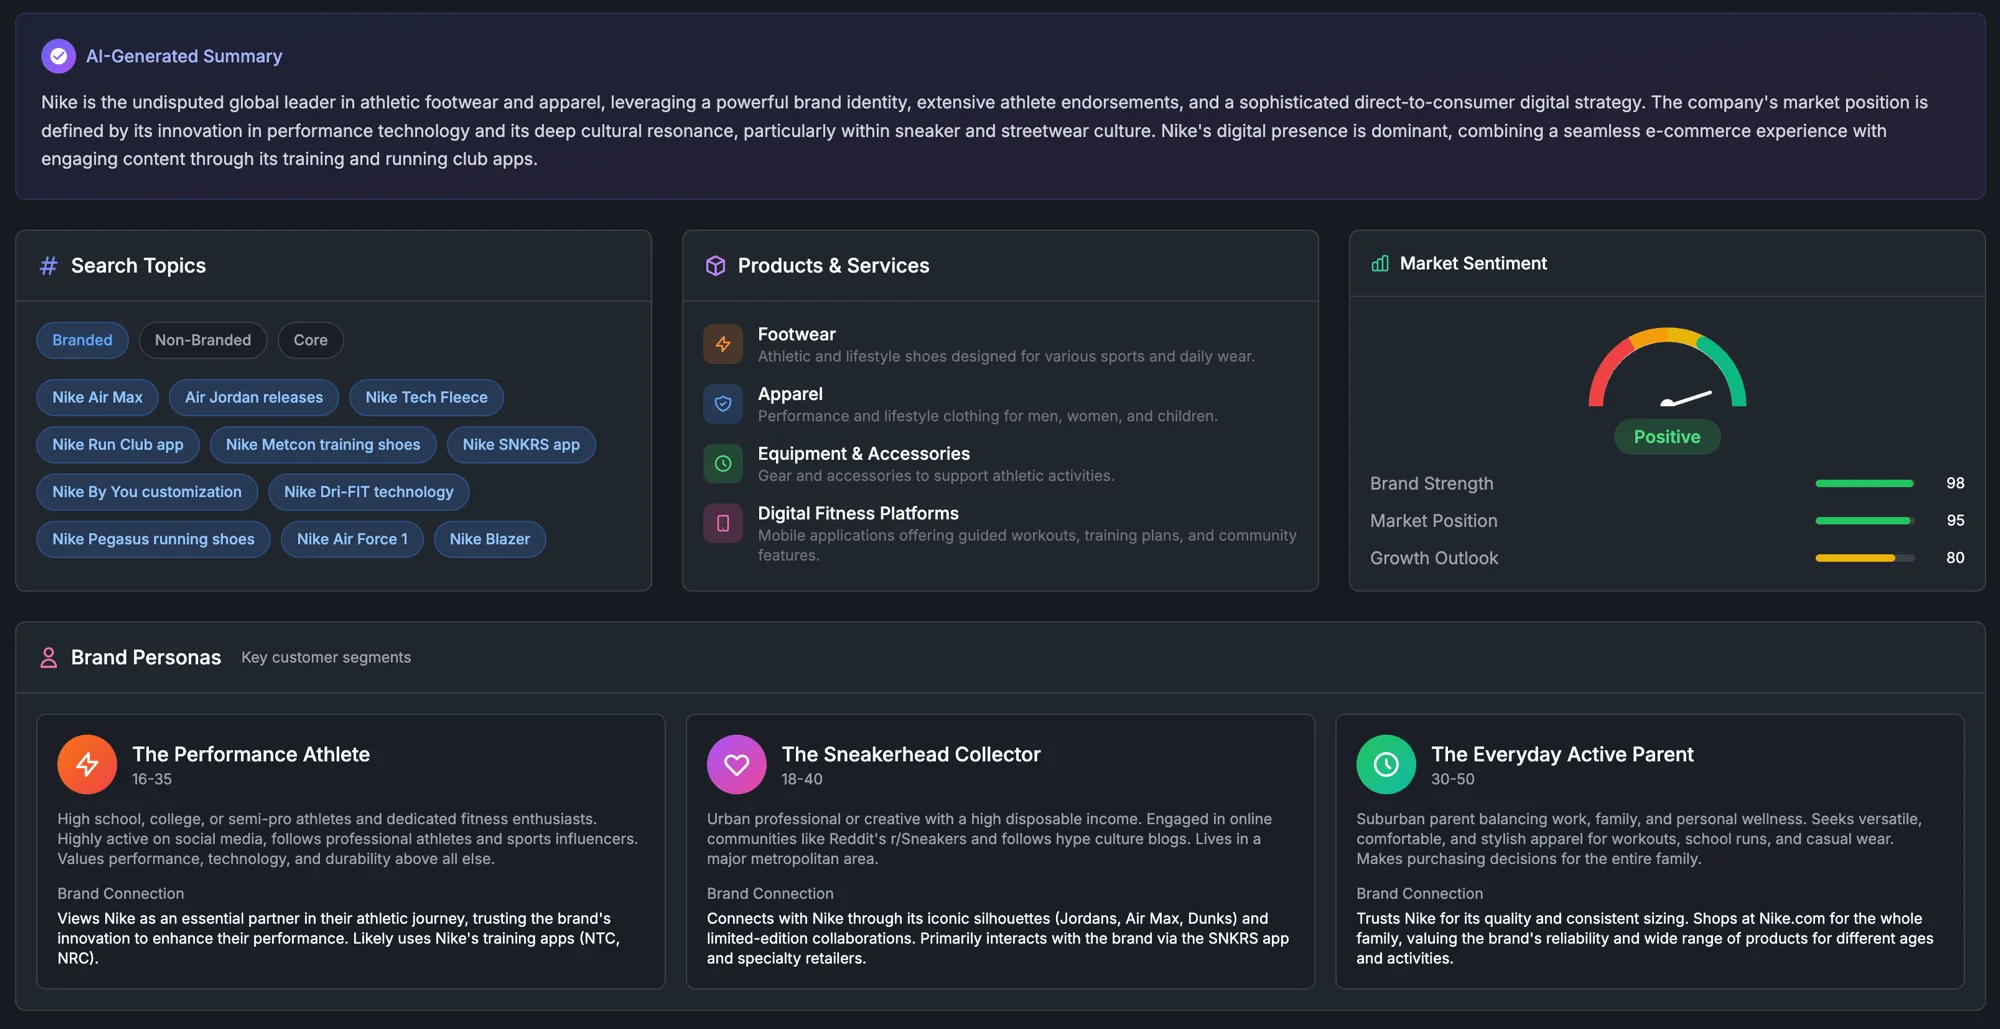Click Brand Connection label in Active Parent card

click(1419, 894)
